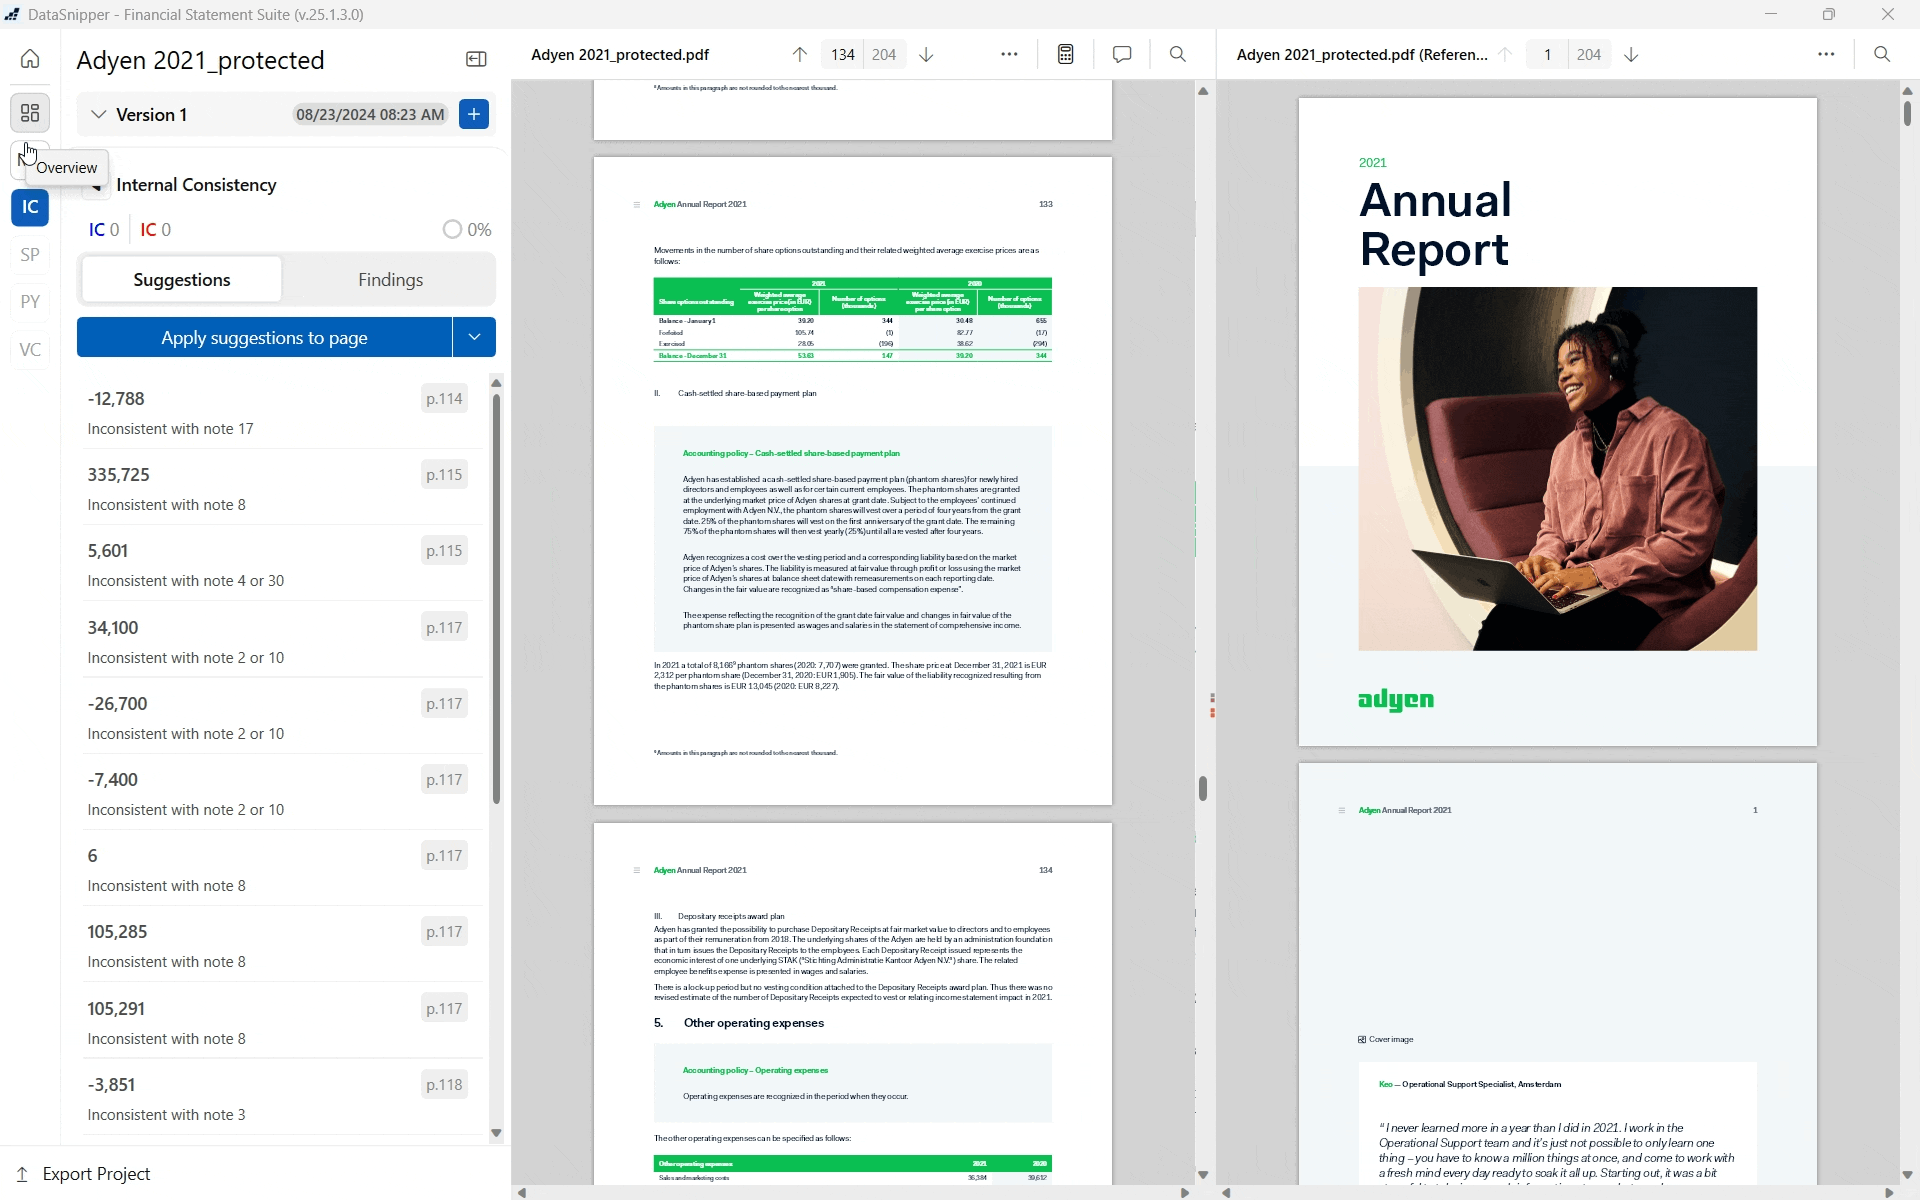
Task: Click Apply suggestions to page
Action: 263,337
